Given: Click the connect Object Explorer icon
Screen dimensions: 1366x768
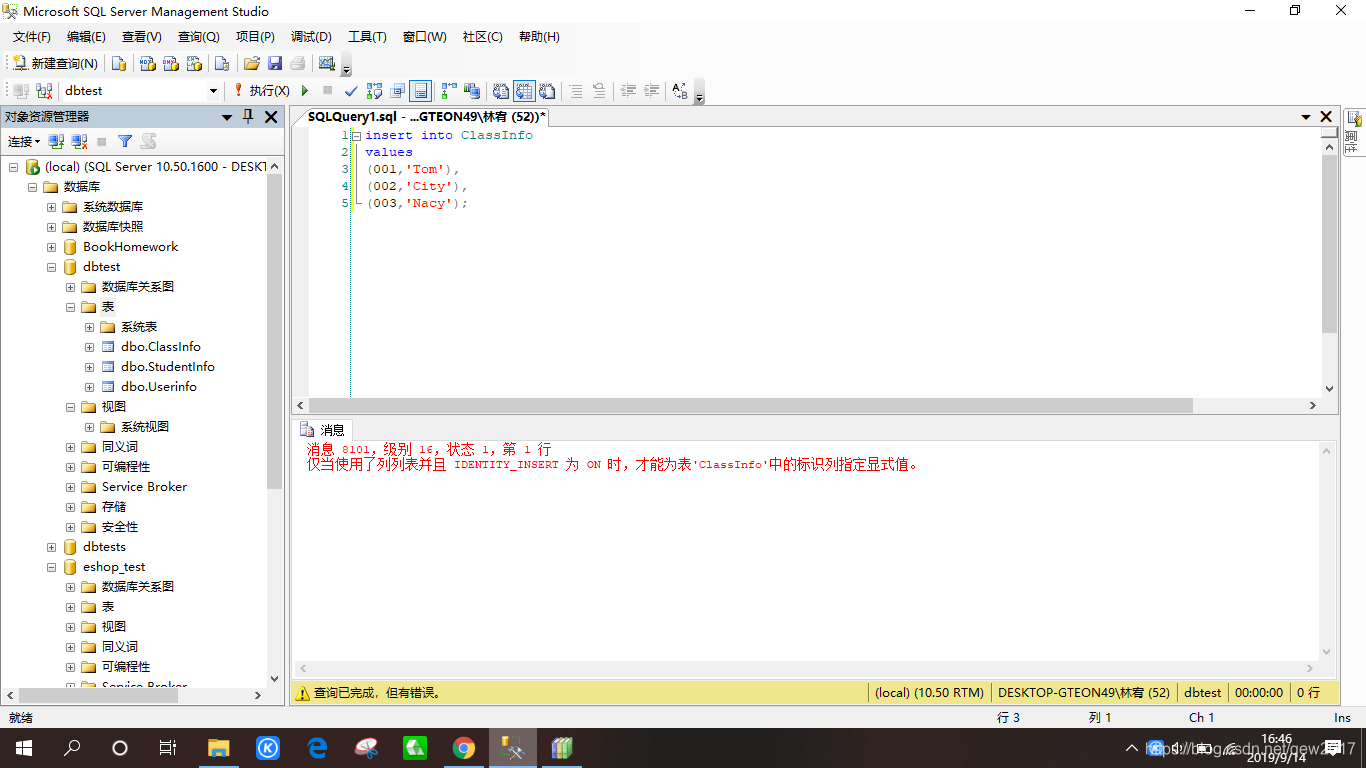Looking at the screenshot, I should [x=57, y=142].
